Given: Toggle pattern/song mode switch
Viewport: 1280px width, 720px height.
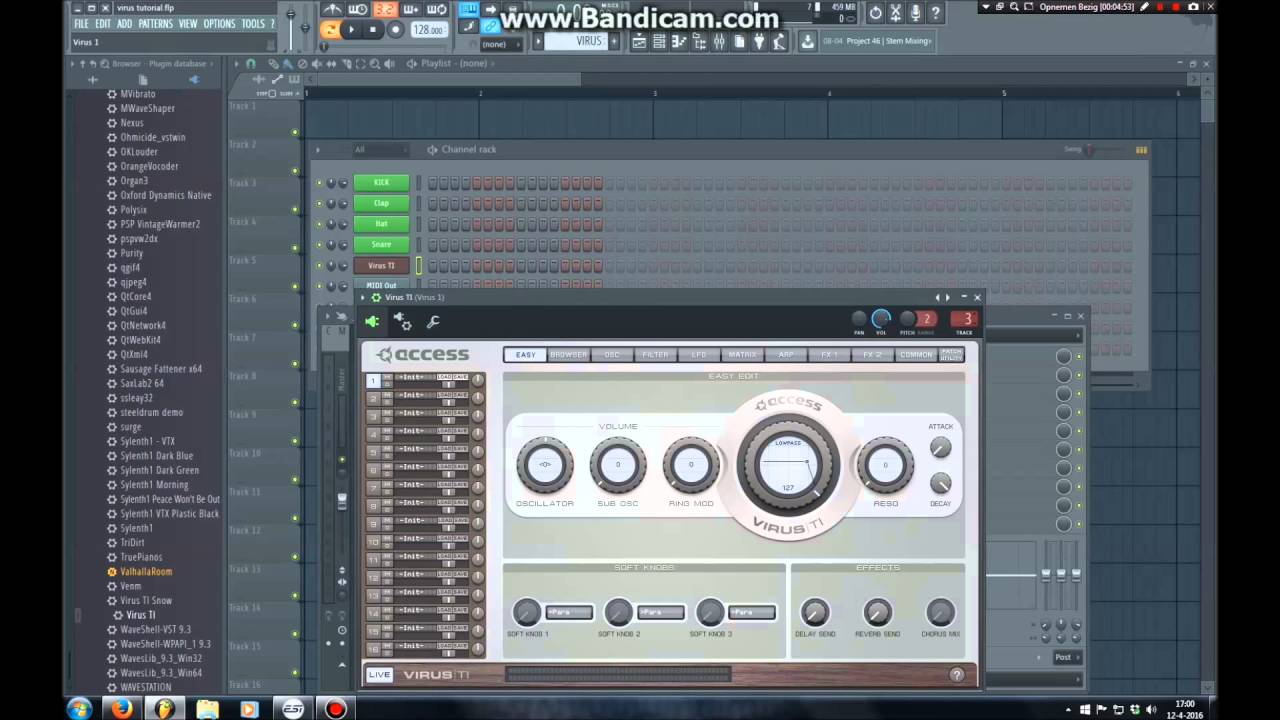Looking at the screenshot, I should point(329,29).
